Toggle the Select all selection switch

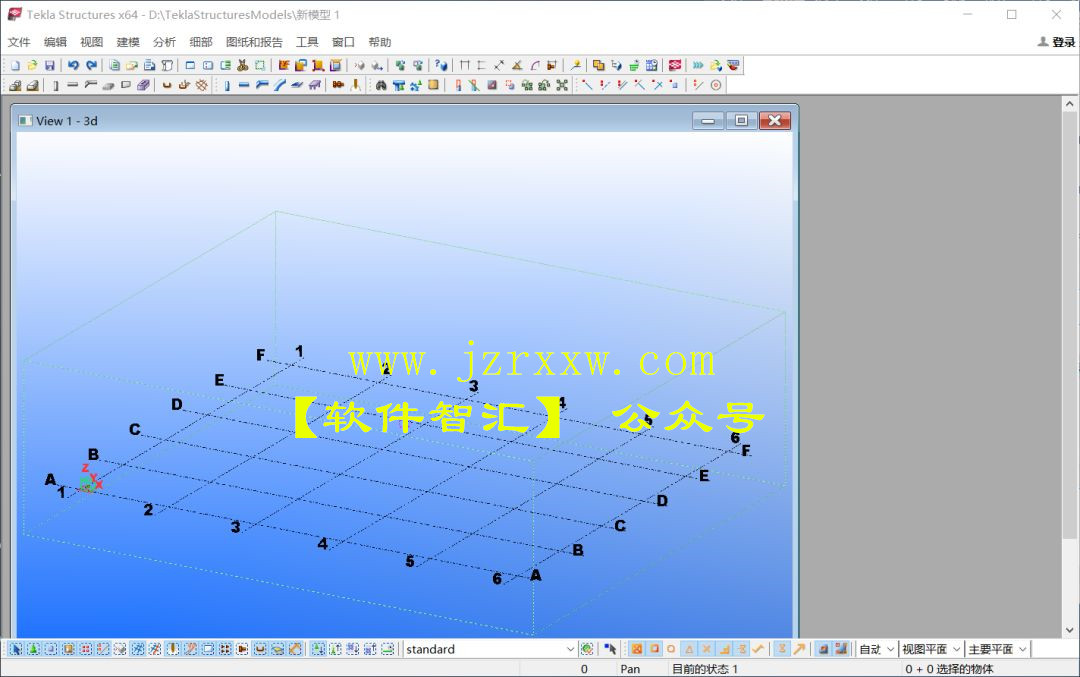click(x=16, y=649)
